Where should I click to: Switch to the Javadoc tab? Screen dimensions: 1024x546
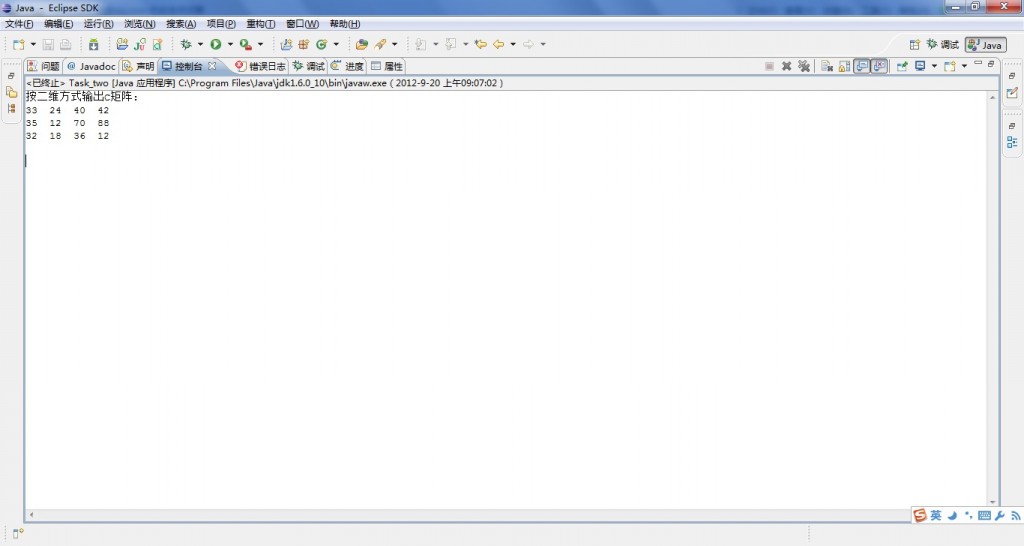(91, 66)
